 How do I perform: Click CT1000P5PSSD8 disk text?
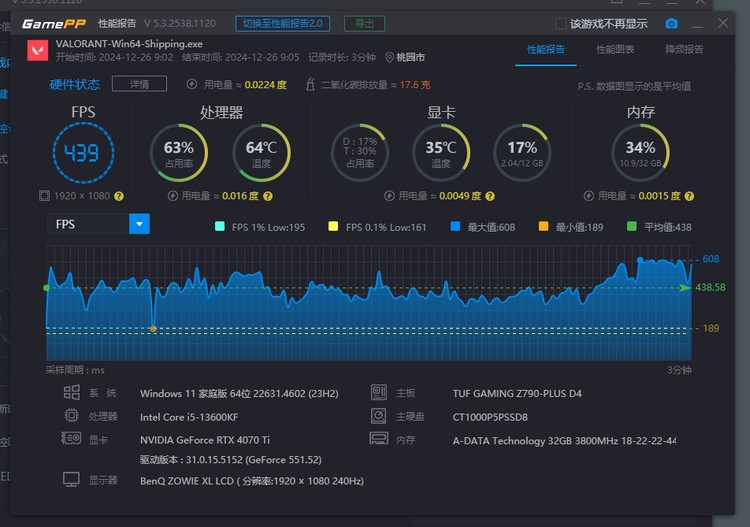[490, 417]
